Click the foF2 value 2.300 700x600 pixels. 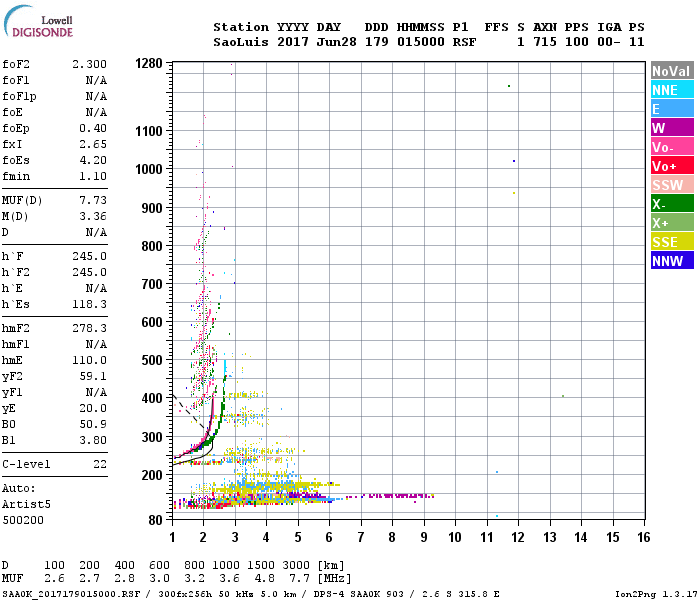point(89,64)
